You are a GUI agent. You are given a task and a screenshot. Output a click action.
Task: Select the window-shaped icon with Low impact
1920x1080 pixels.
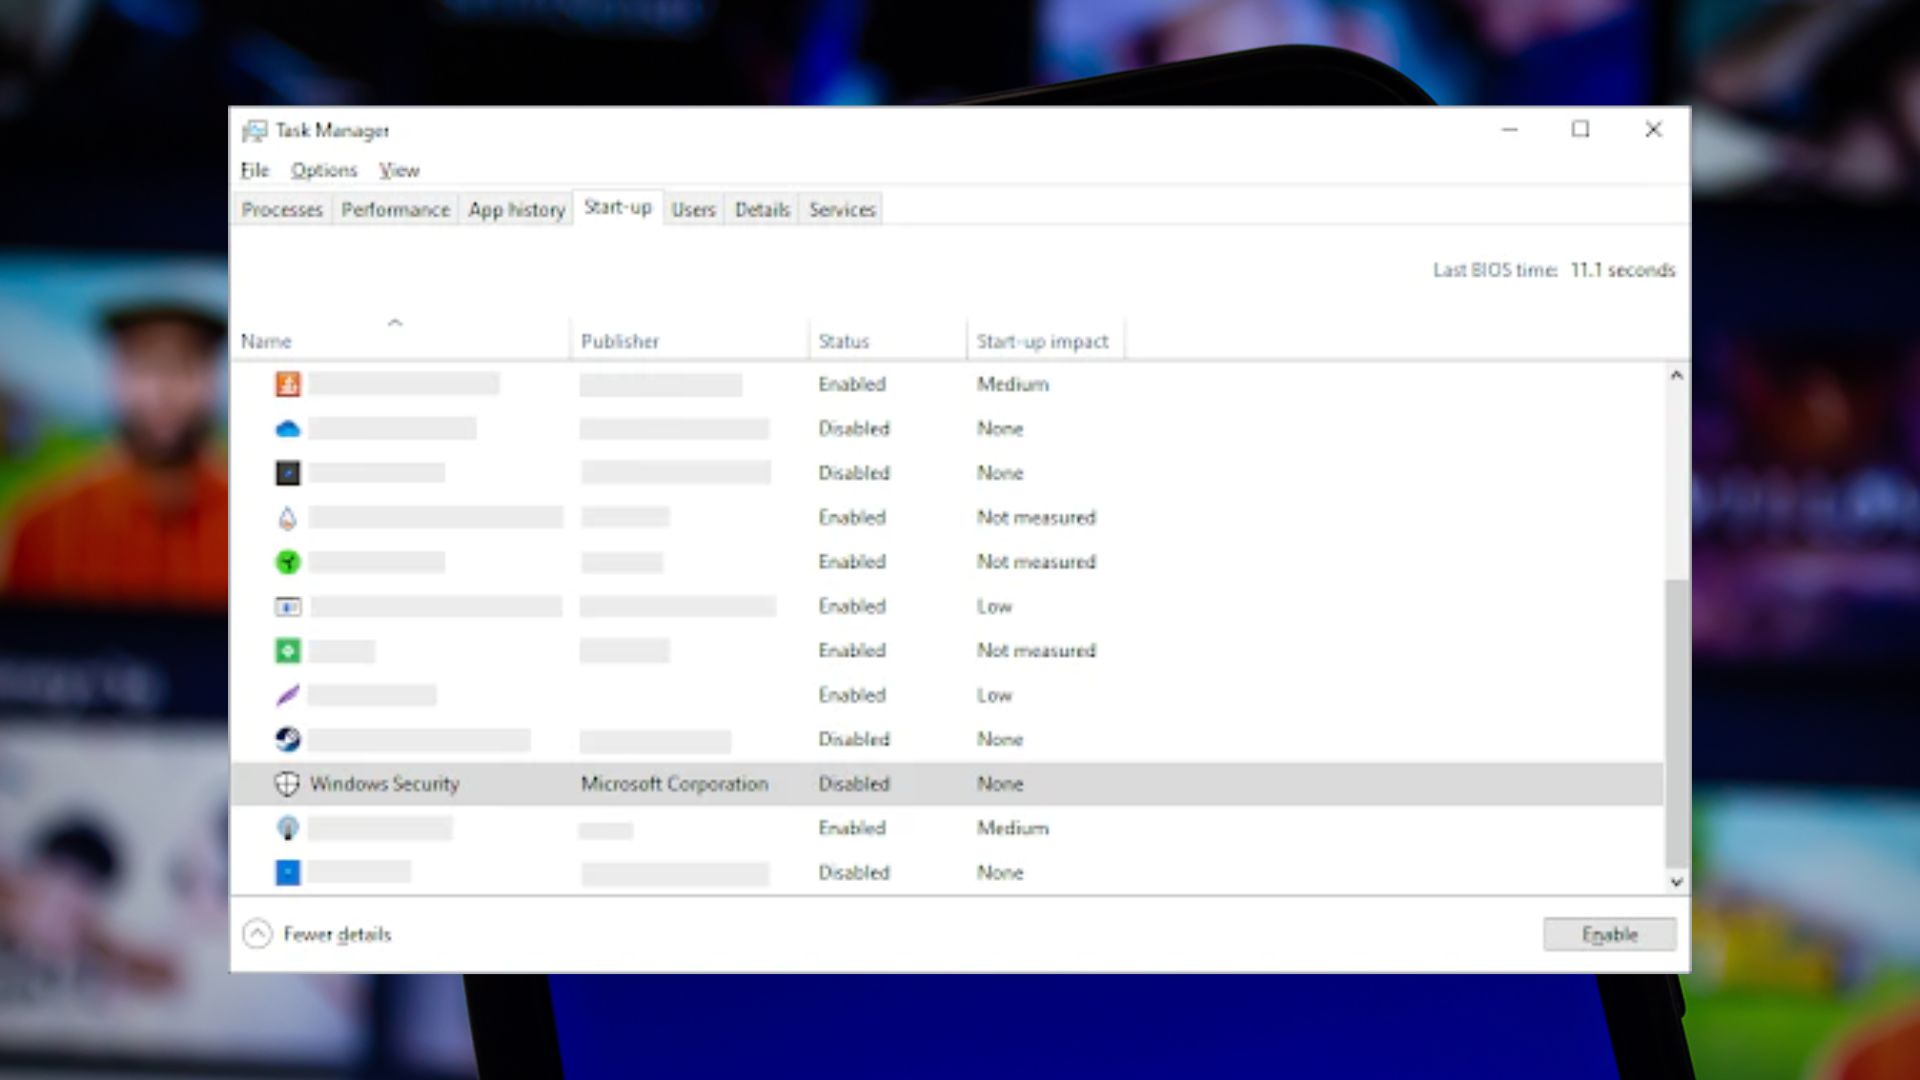288,607
